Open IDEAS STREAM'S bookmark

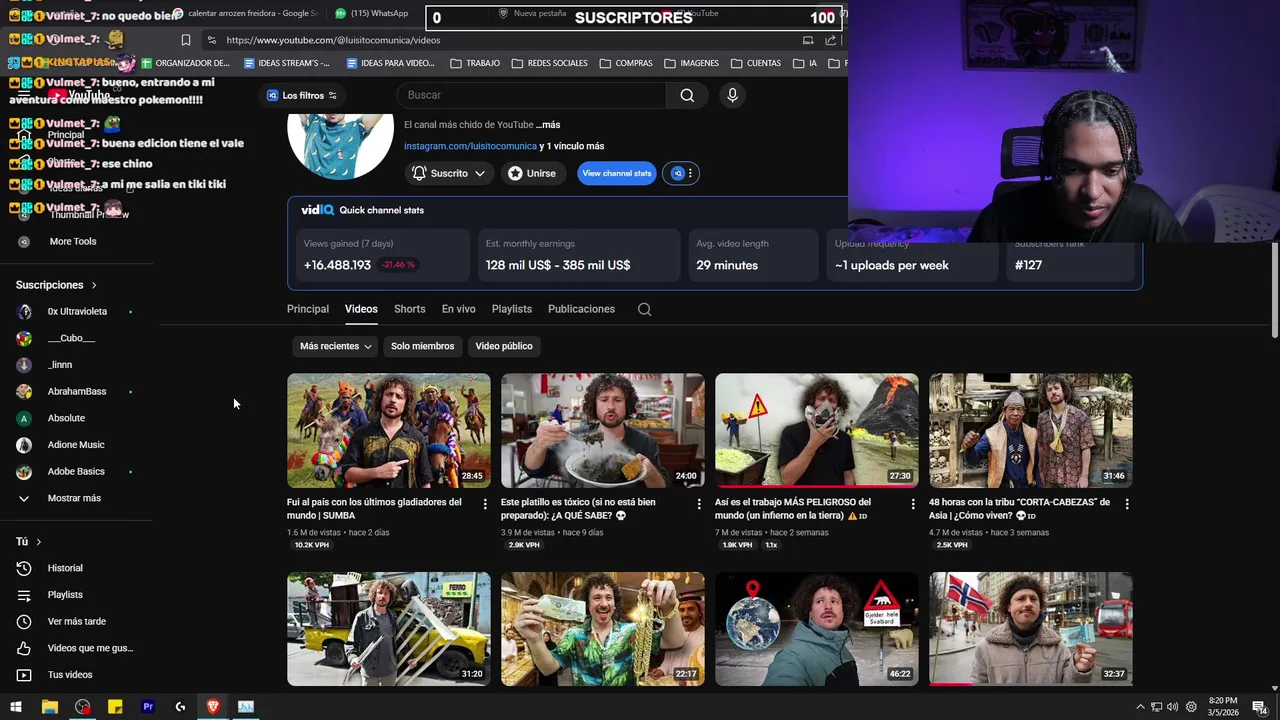[286, 63]
